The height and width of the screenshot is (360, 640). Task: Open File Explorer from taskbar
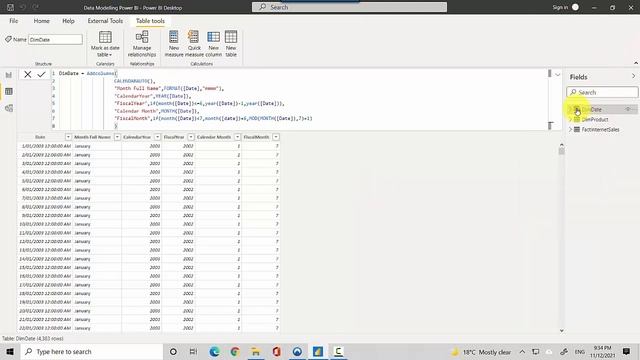[x=256, y=351]
